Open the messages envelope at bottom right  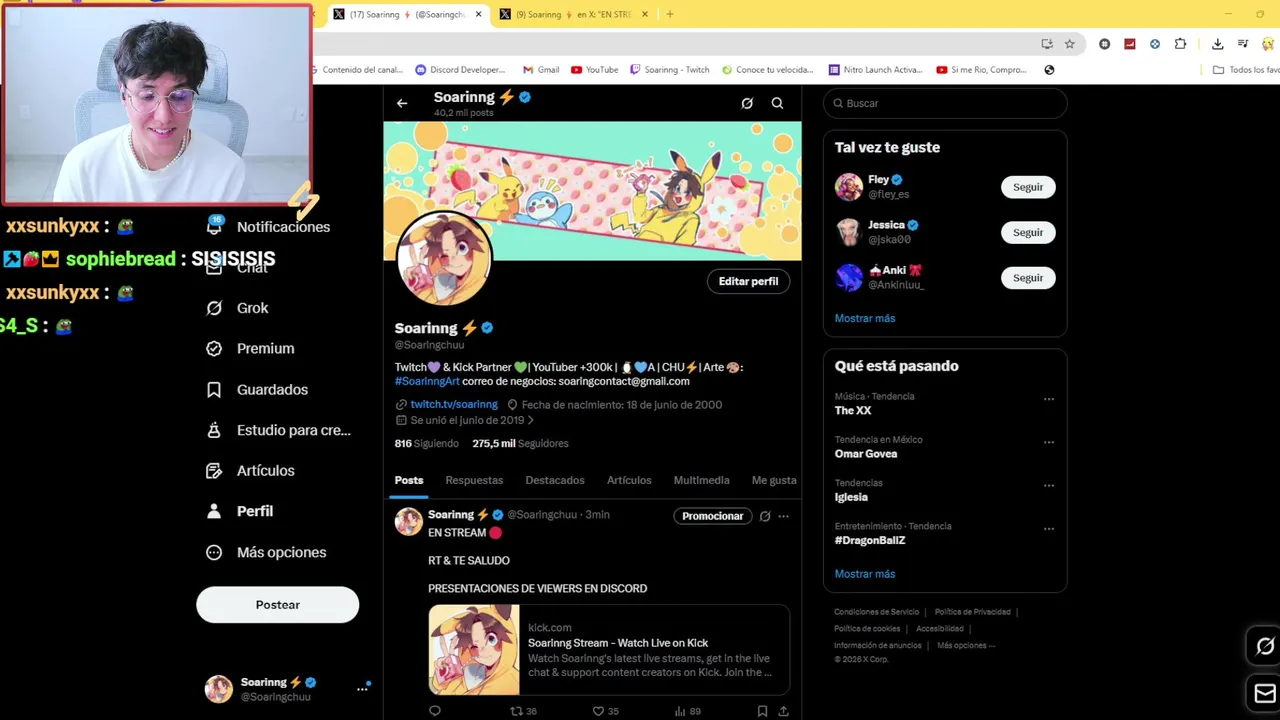tap(1264, 692)
